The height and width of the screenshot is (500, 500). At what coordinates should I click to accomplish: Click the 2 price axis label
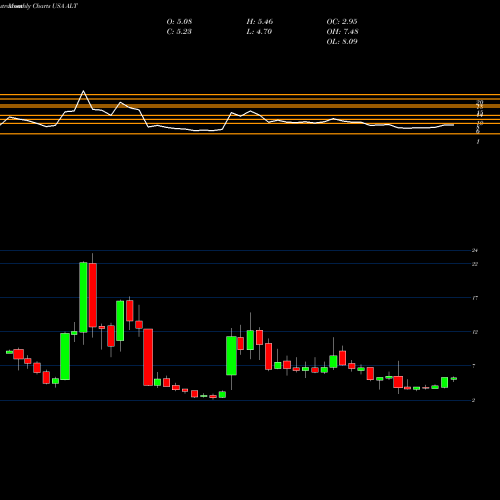pos(473,400)
